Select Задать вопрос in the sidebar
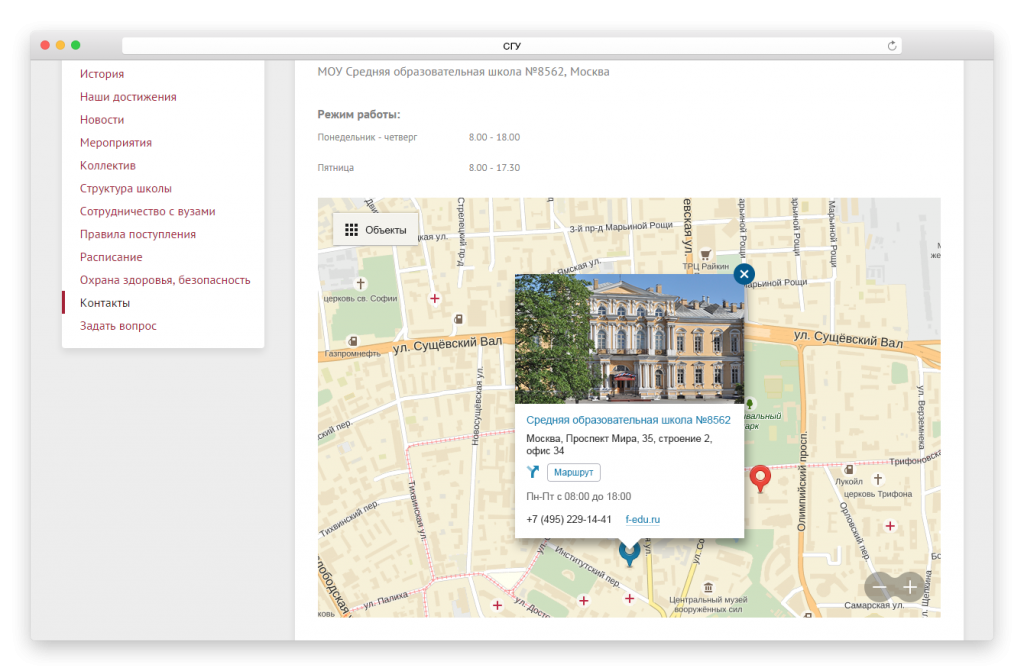The height and width of the screenshot is (671, 1024). coord(118,326)
